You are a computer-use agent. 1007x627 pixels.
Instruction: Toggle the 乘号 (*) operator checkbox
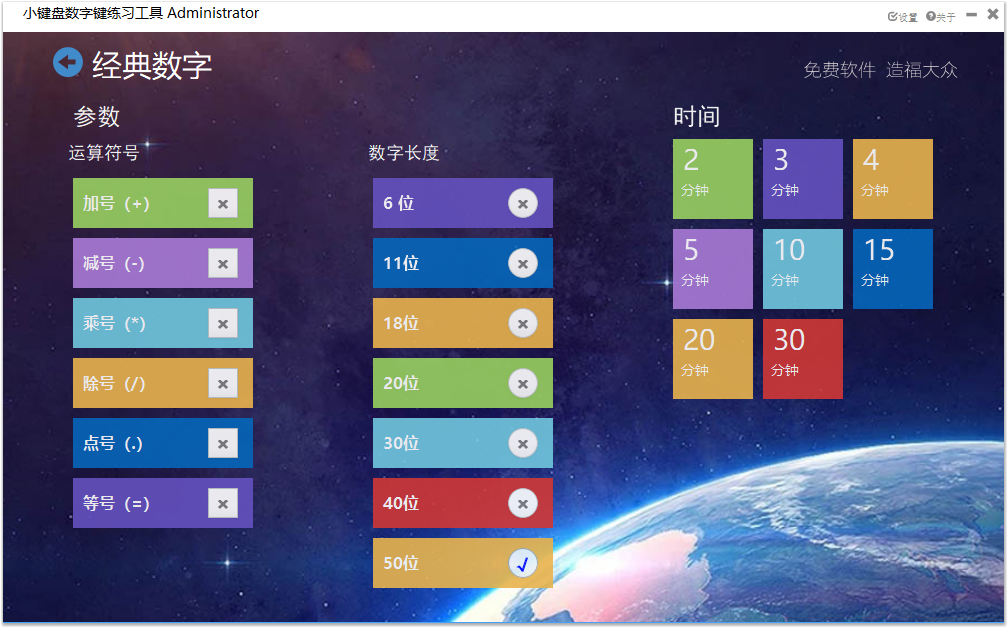point(223,323)
